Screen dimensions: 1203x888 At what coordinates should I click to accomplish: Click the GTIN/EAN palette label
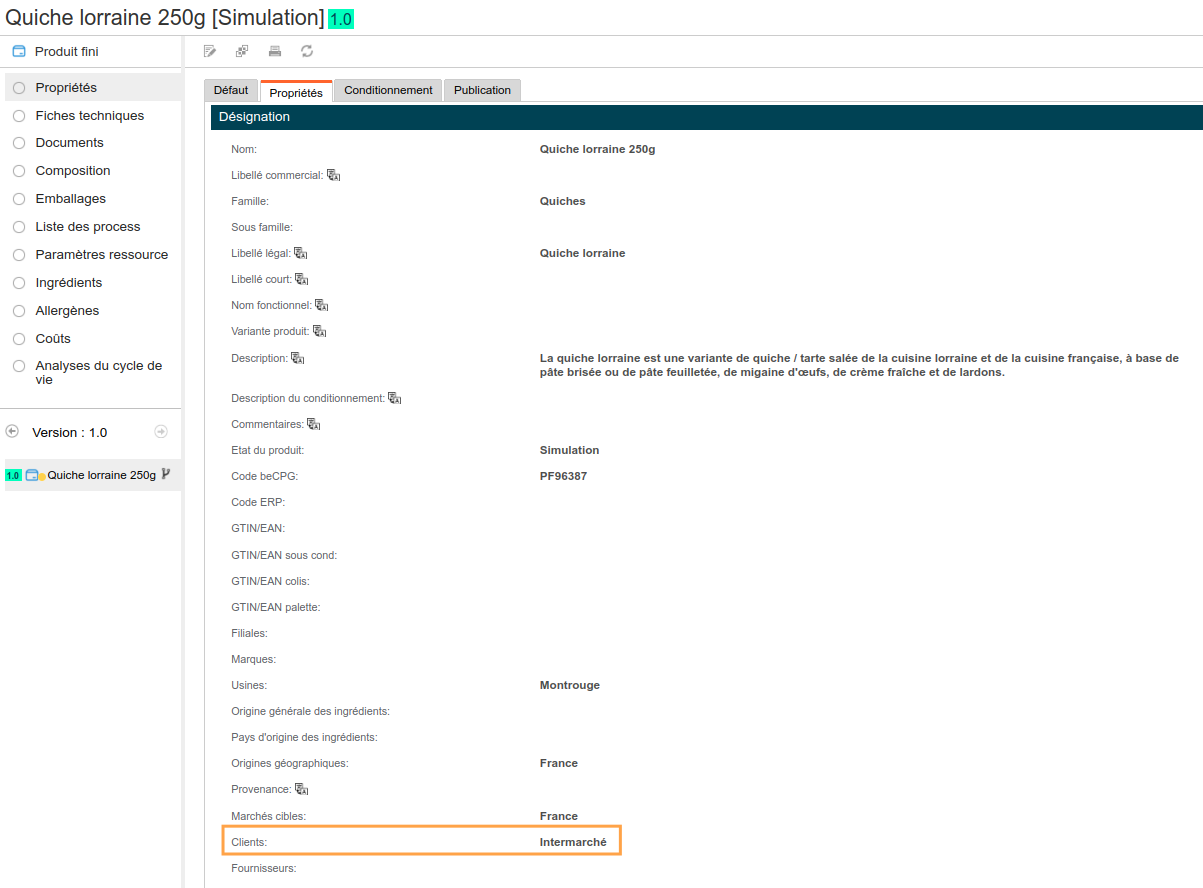(276, 607)
